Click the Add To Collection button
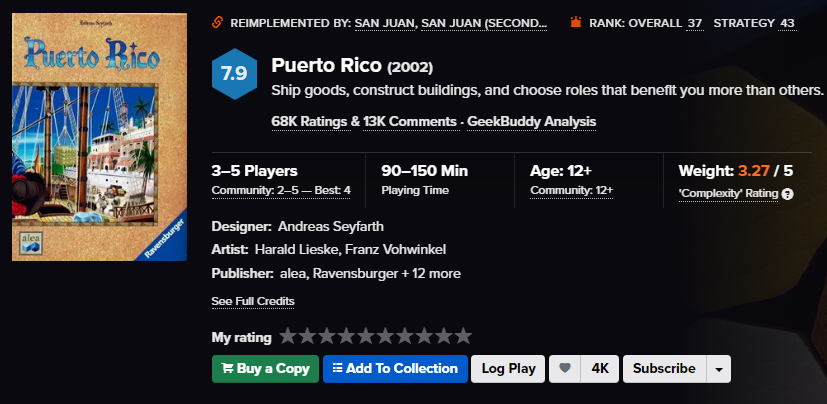Viewport: 827px width, 404px height. [396, 368]
